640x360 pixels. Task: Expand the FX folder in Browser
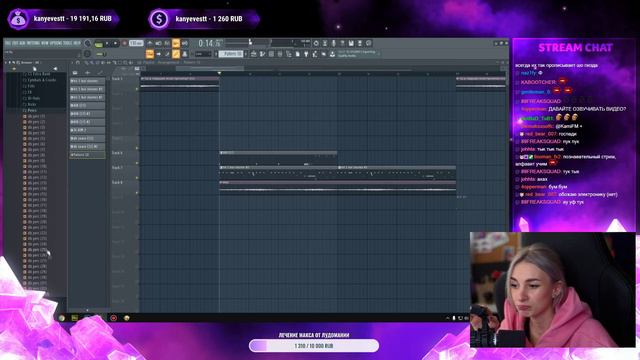coord(30,92)
